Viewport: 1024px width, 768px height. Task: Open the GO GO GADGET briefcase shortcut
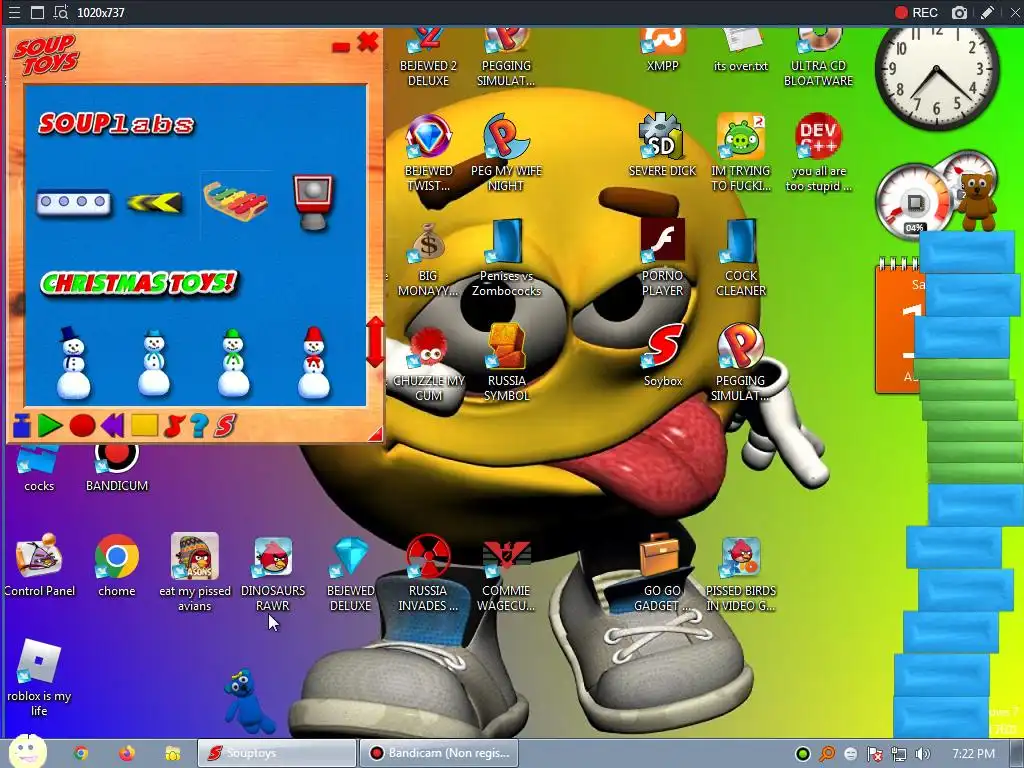click(662, 573)
